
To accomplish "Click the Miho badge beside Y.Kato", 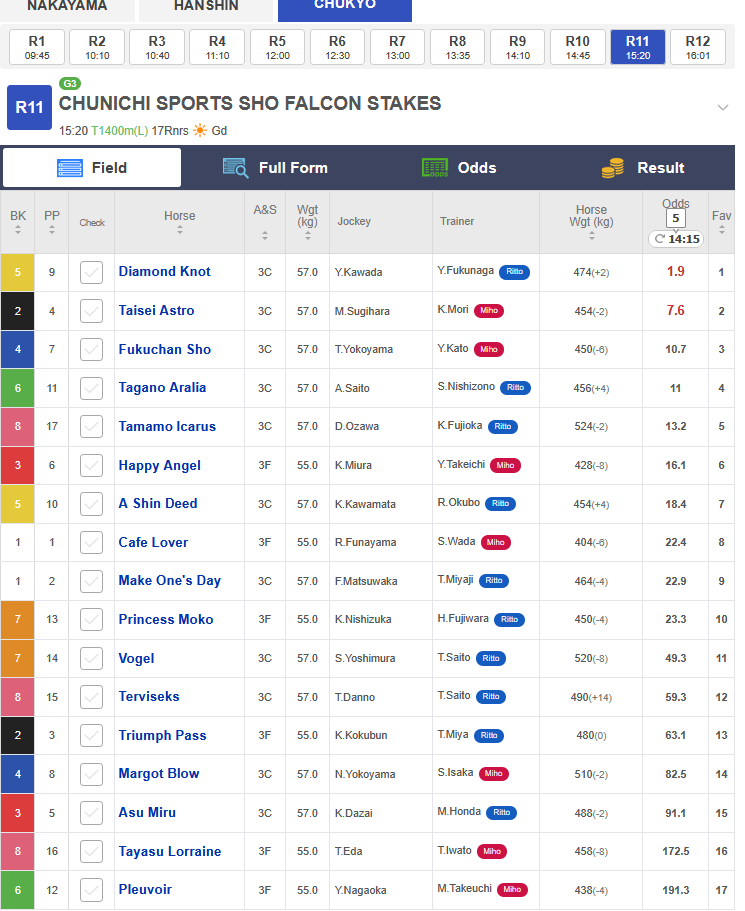I will pos(489,349).
